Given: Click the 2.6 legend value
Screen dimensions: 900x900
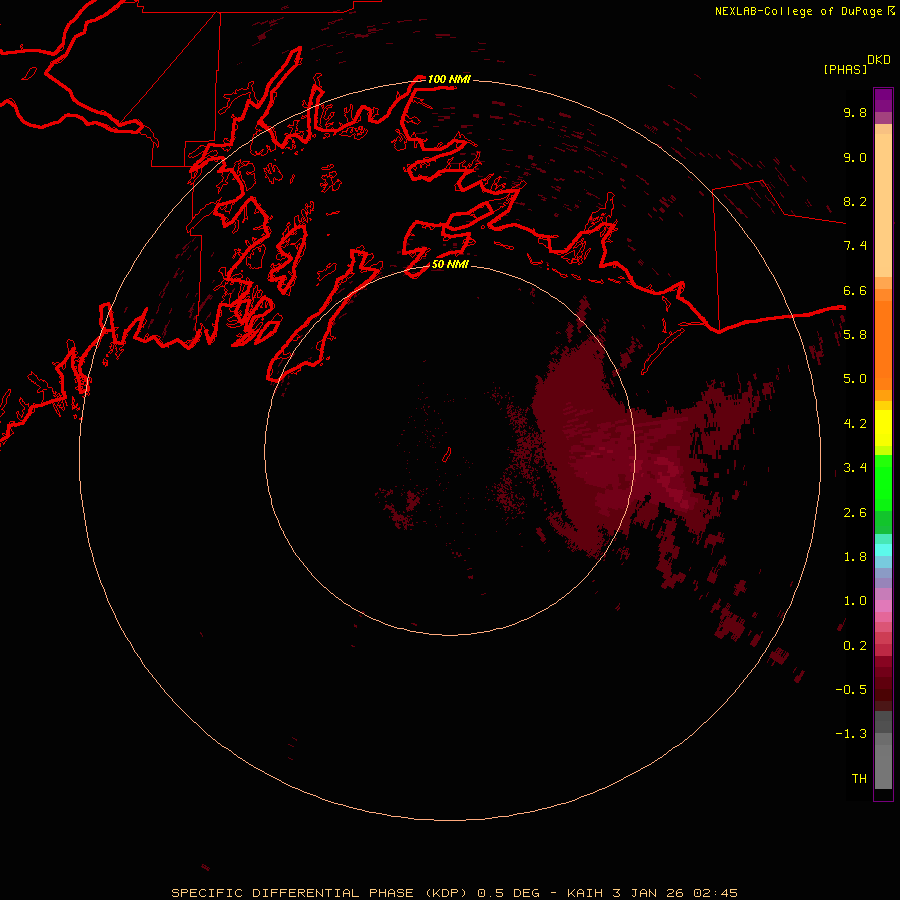Looking at the screenshot, I should pos(855,513).
